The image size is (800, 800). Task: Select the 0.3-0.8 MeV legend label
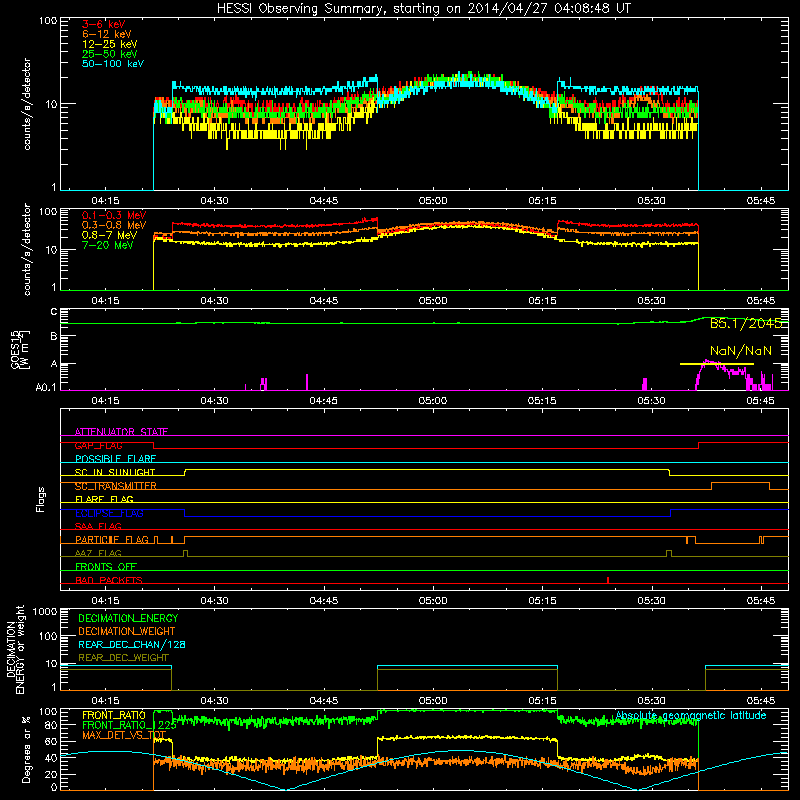click(114, 225)
